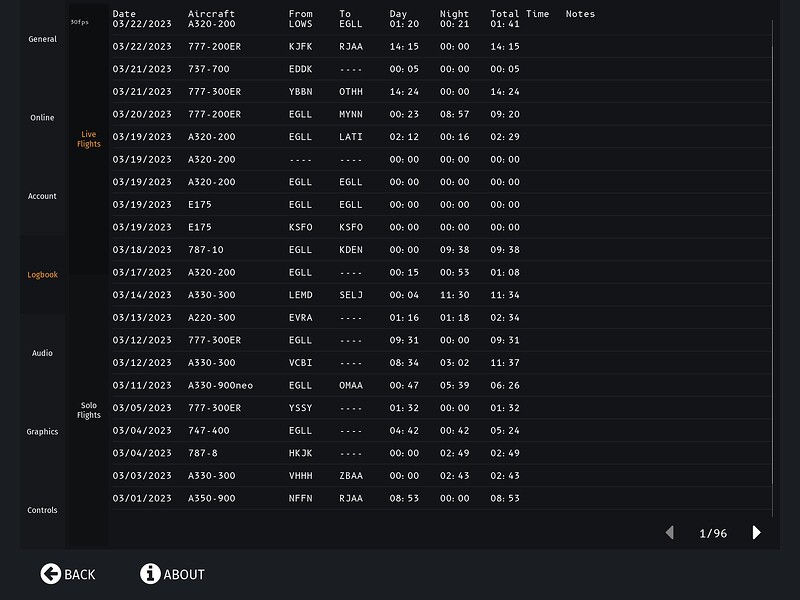Click the Notes column header

coord(580,14)
